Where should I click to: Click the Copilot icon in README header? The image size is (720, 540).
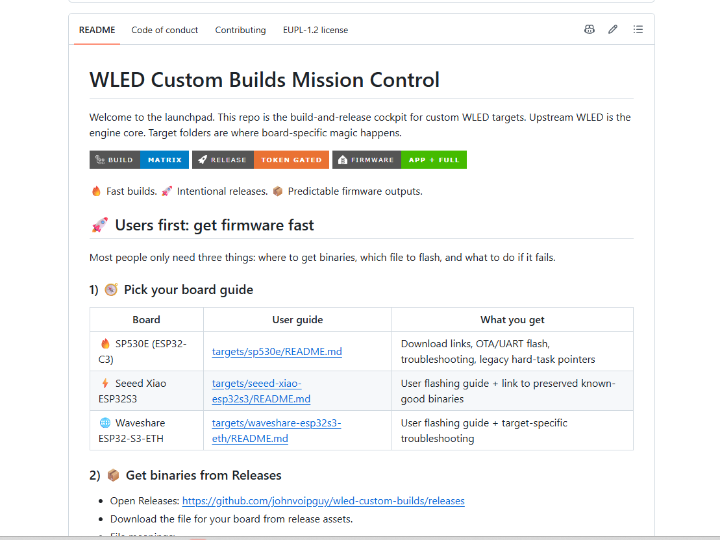(x=589, y=29)
